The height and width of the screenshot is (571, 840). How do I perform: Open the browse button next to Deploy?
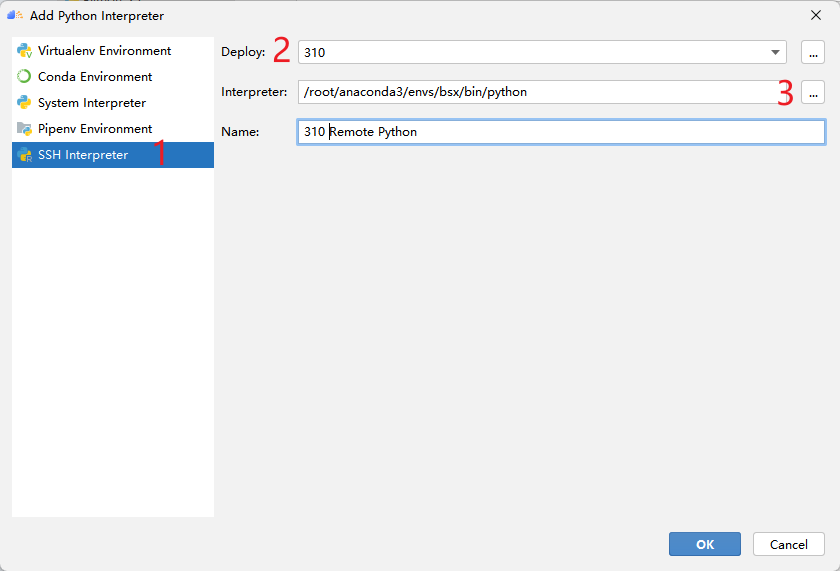(x=813, y=52)
